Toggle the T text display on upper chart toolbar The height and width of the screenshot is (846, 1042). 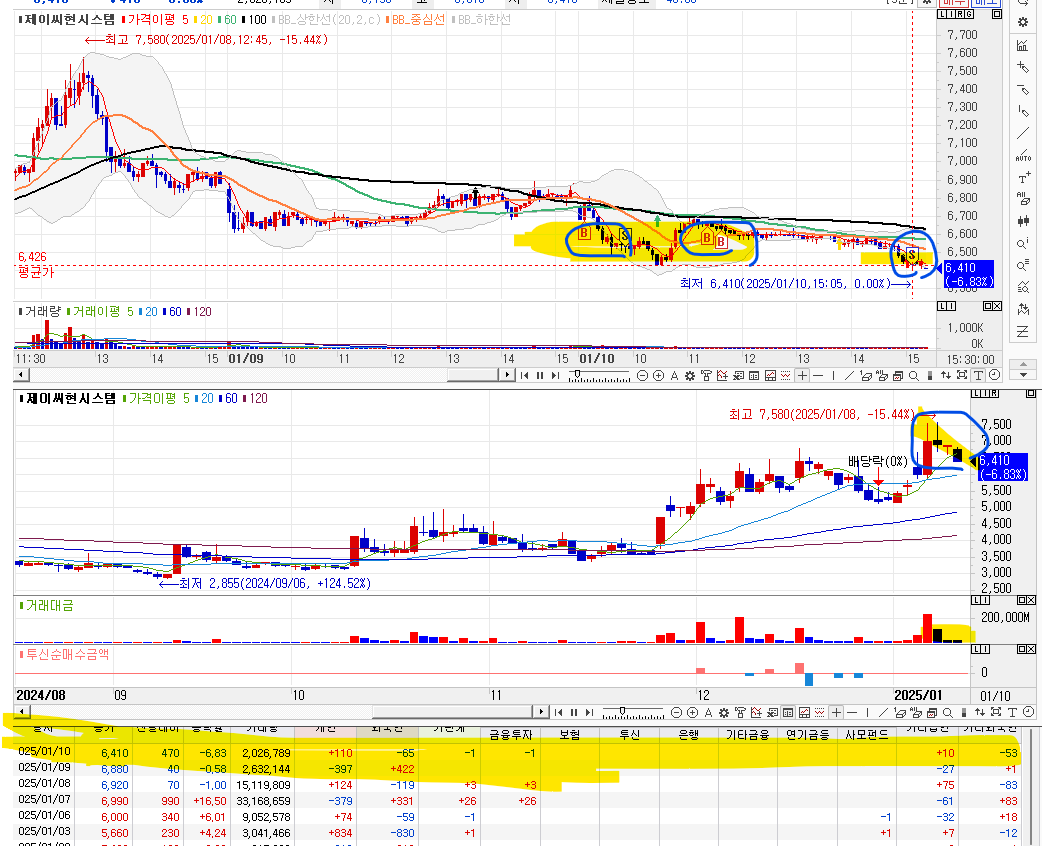(x=978, y=375)
